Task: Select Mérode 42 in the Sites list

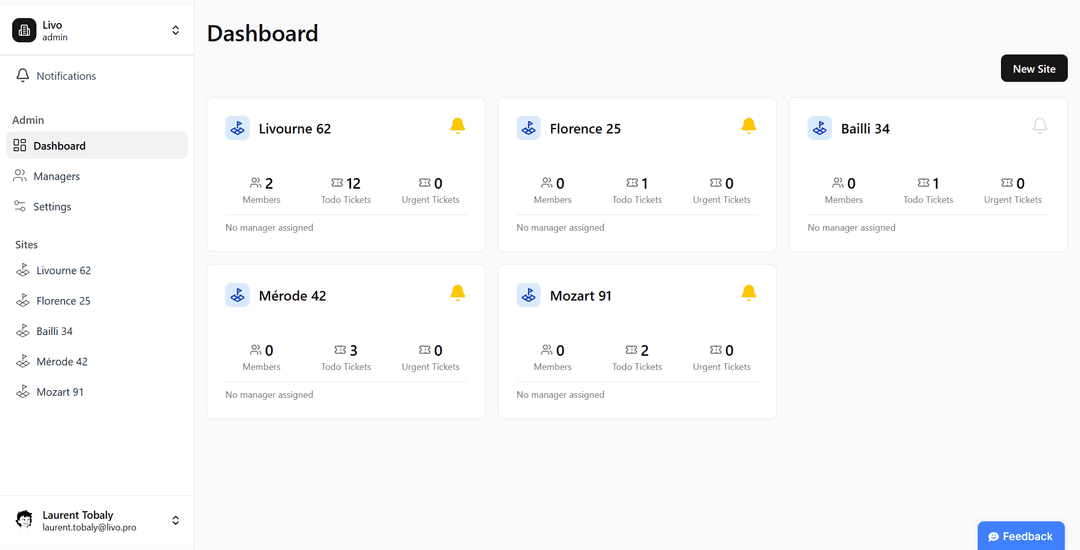Action: click(62, 362)
